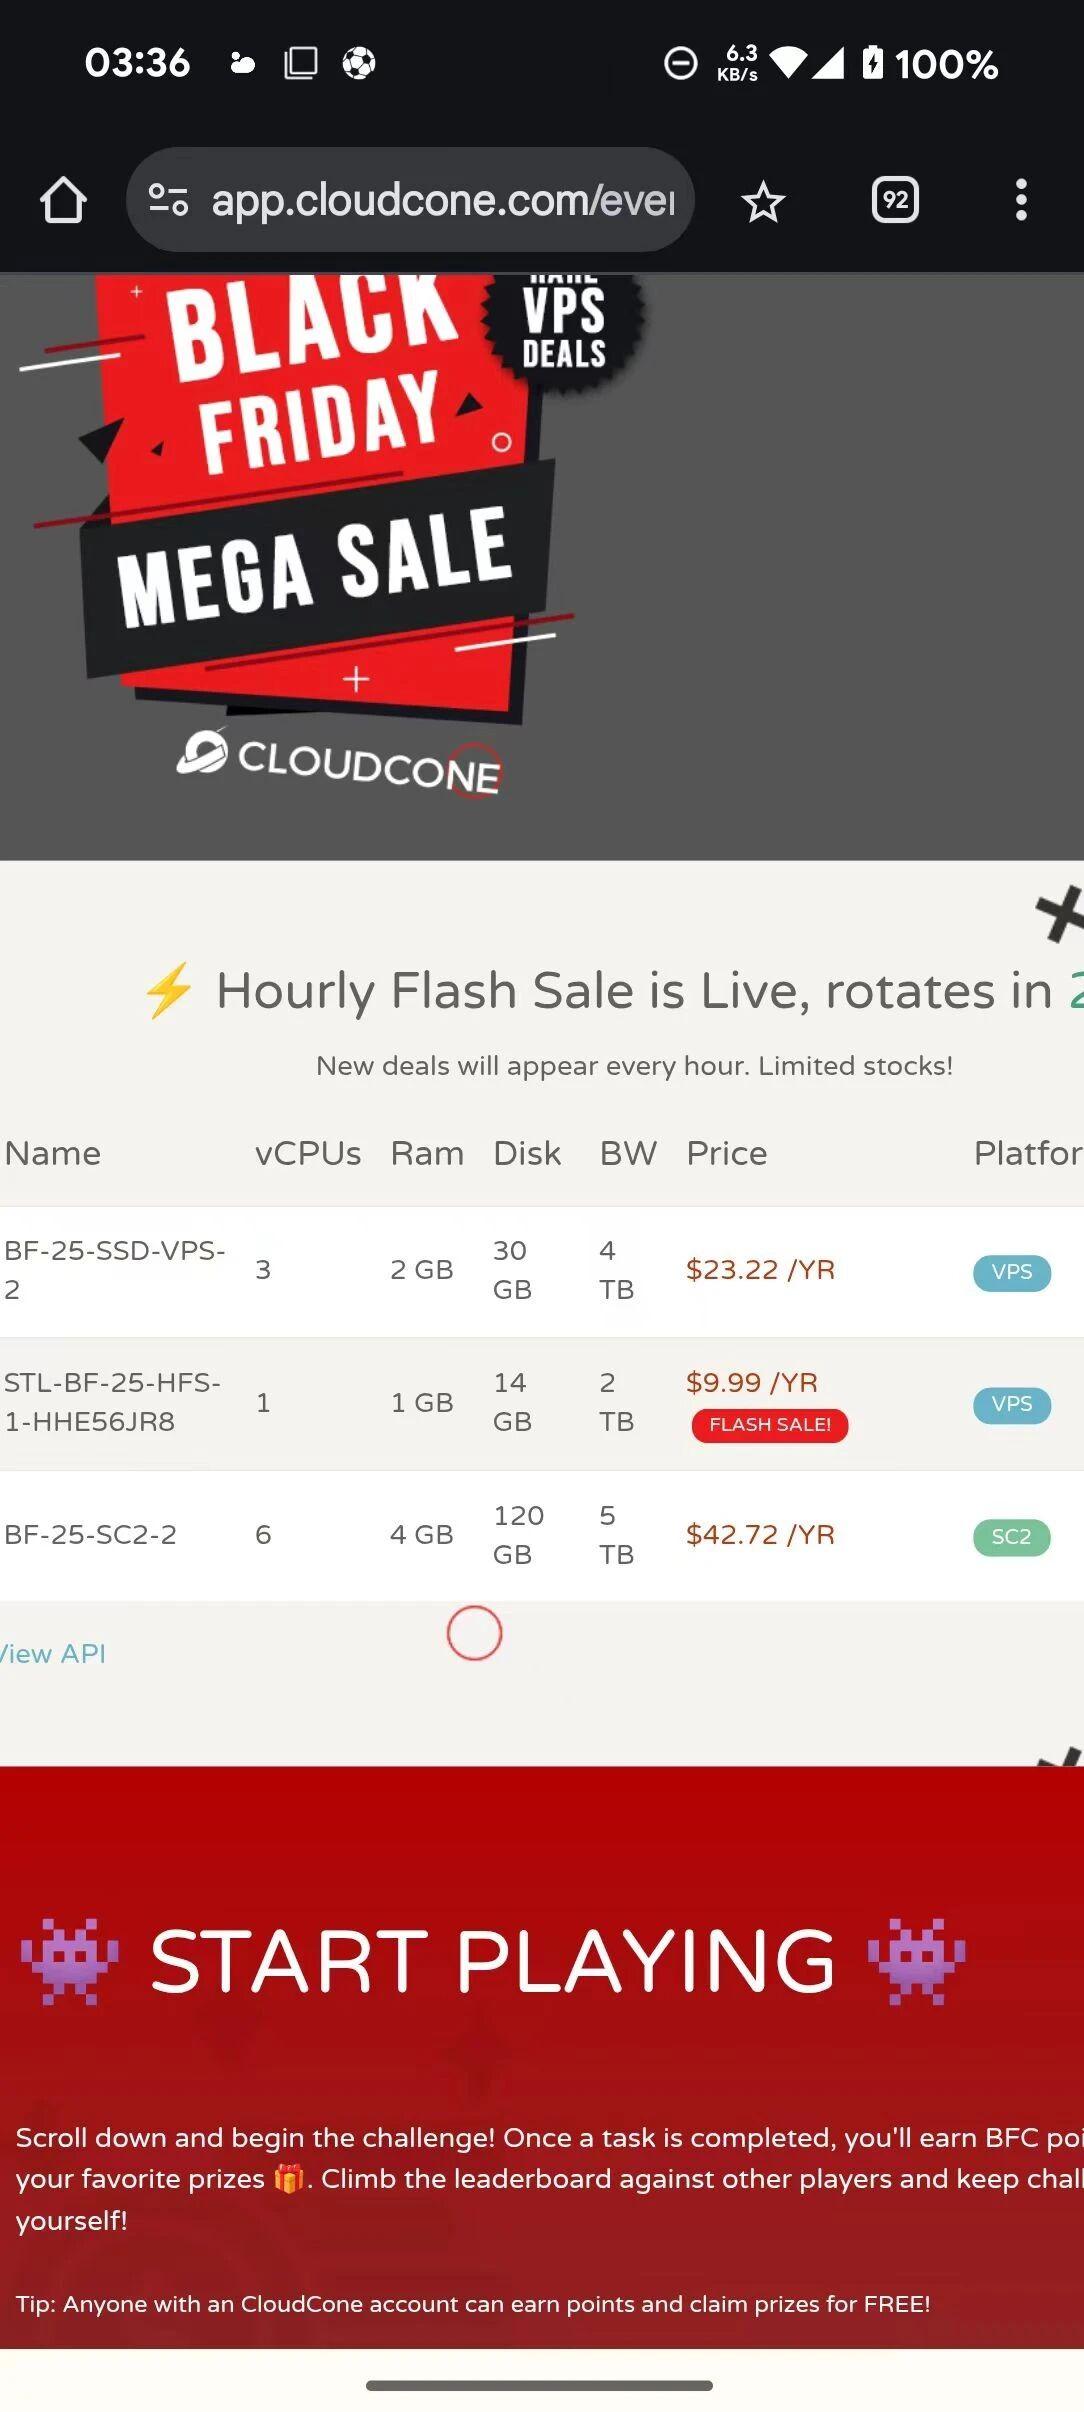Select the BF-25-SC2-2 plan name
Viewport: 1084px width, 2412px height.
point(90,1535)
